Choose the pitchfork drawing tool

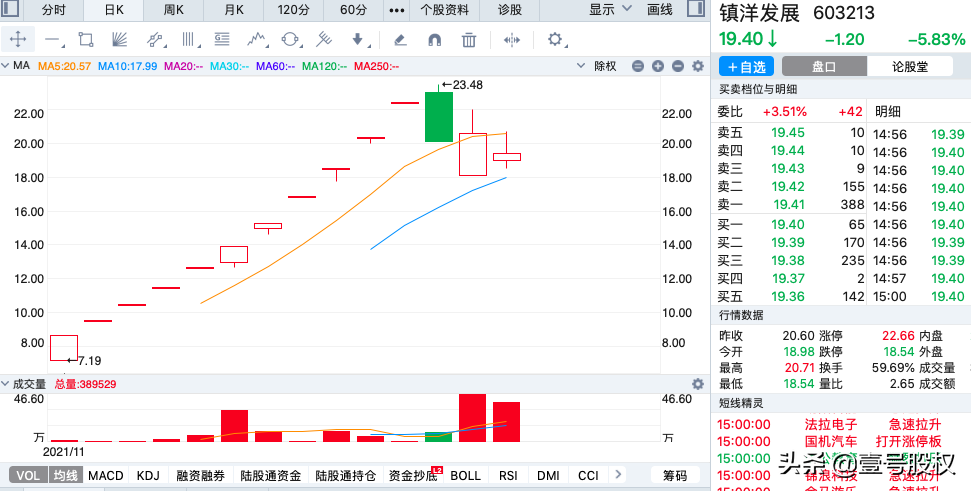click(x=323, y=40)
